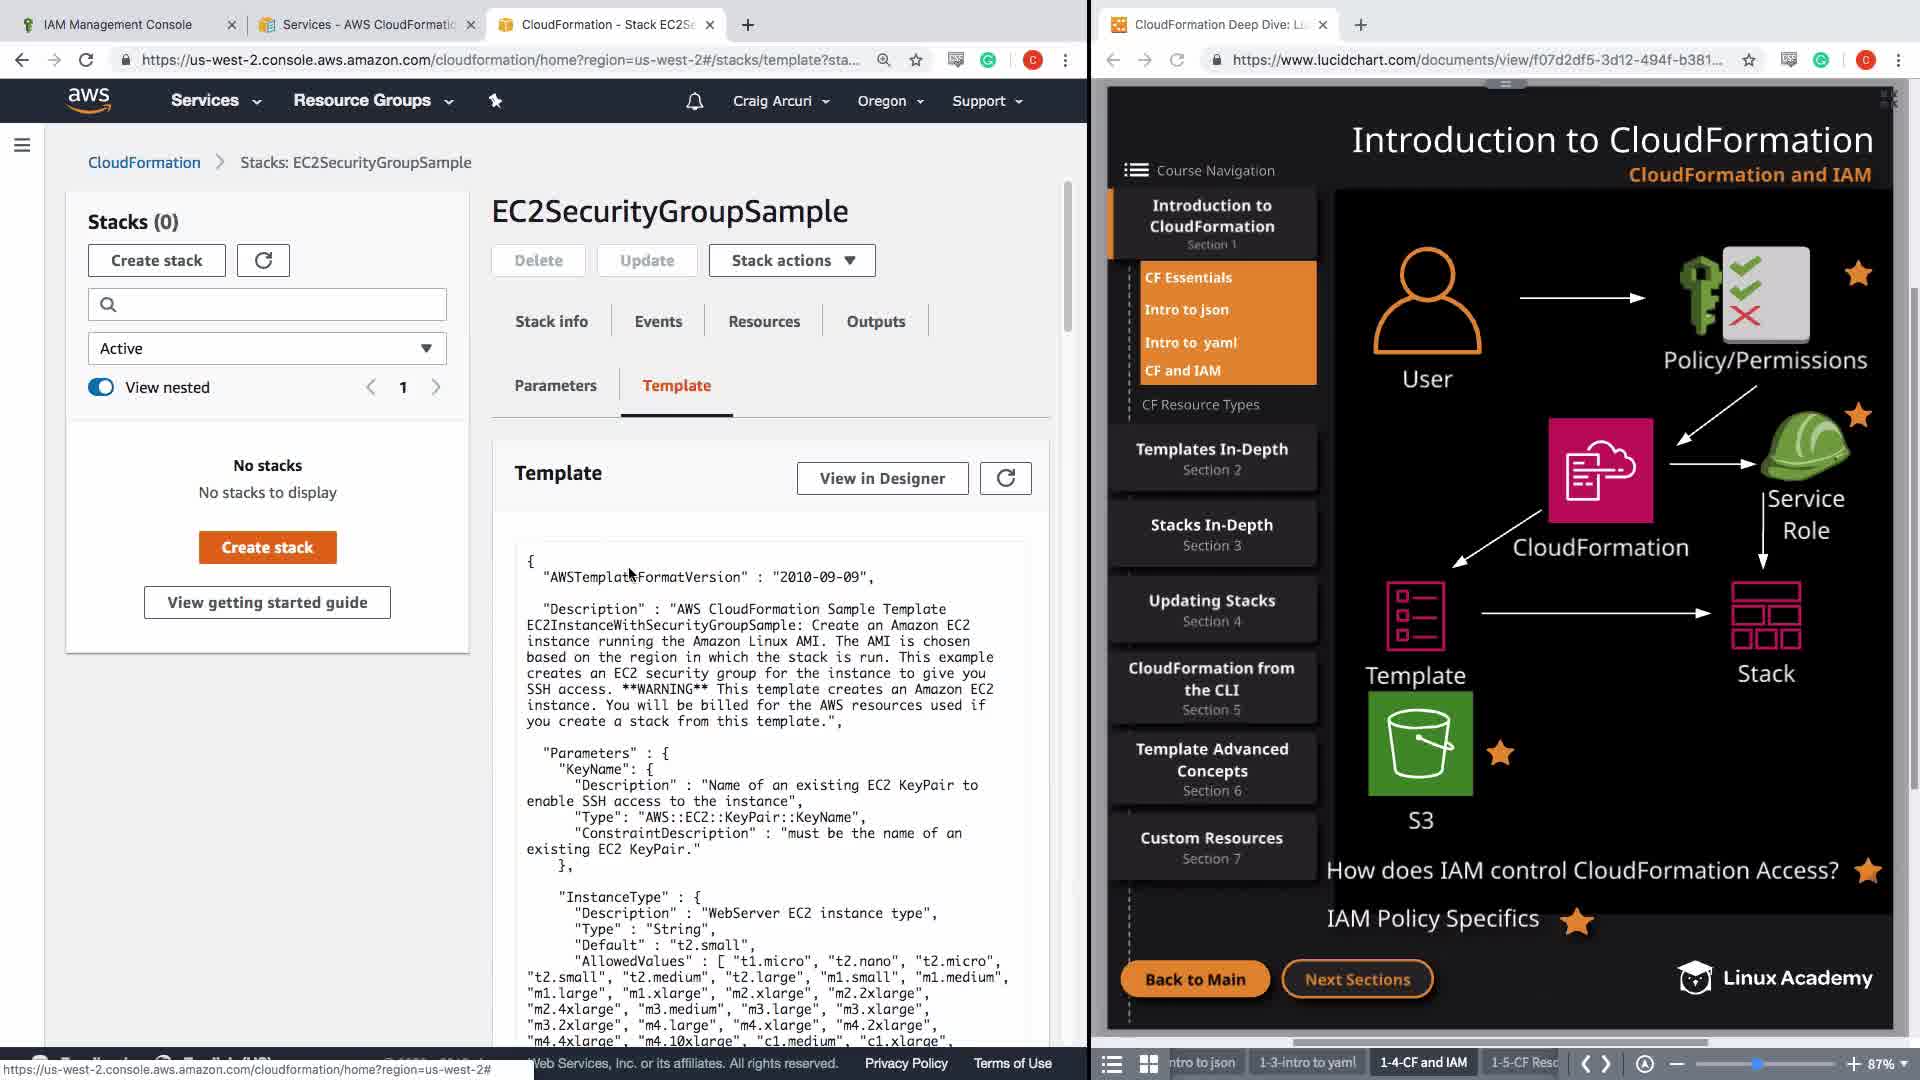Screen dimensions: 1920x1080
Task: Open the hamburger side navigation menu
Action: click(22, 146)
